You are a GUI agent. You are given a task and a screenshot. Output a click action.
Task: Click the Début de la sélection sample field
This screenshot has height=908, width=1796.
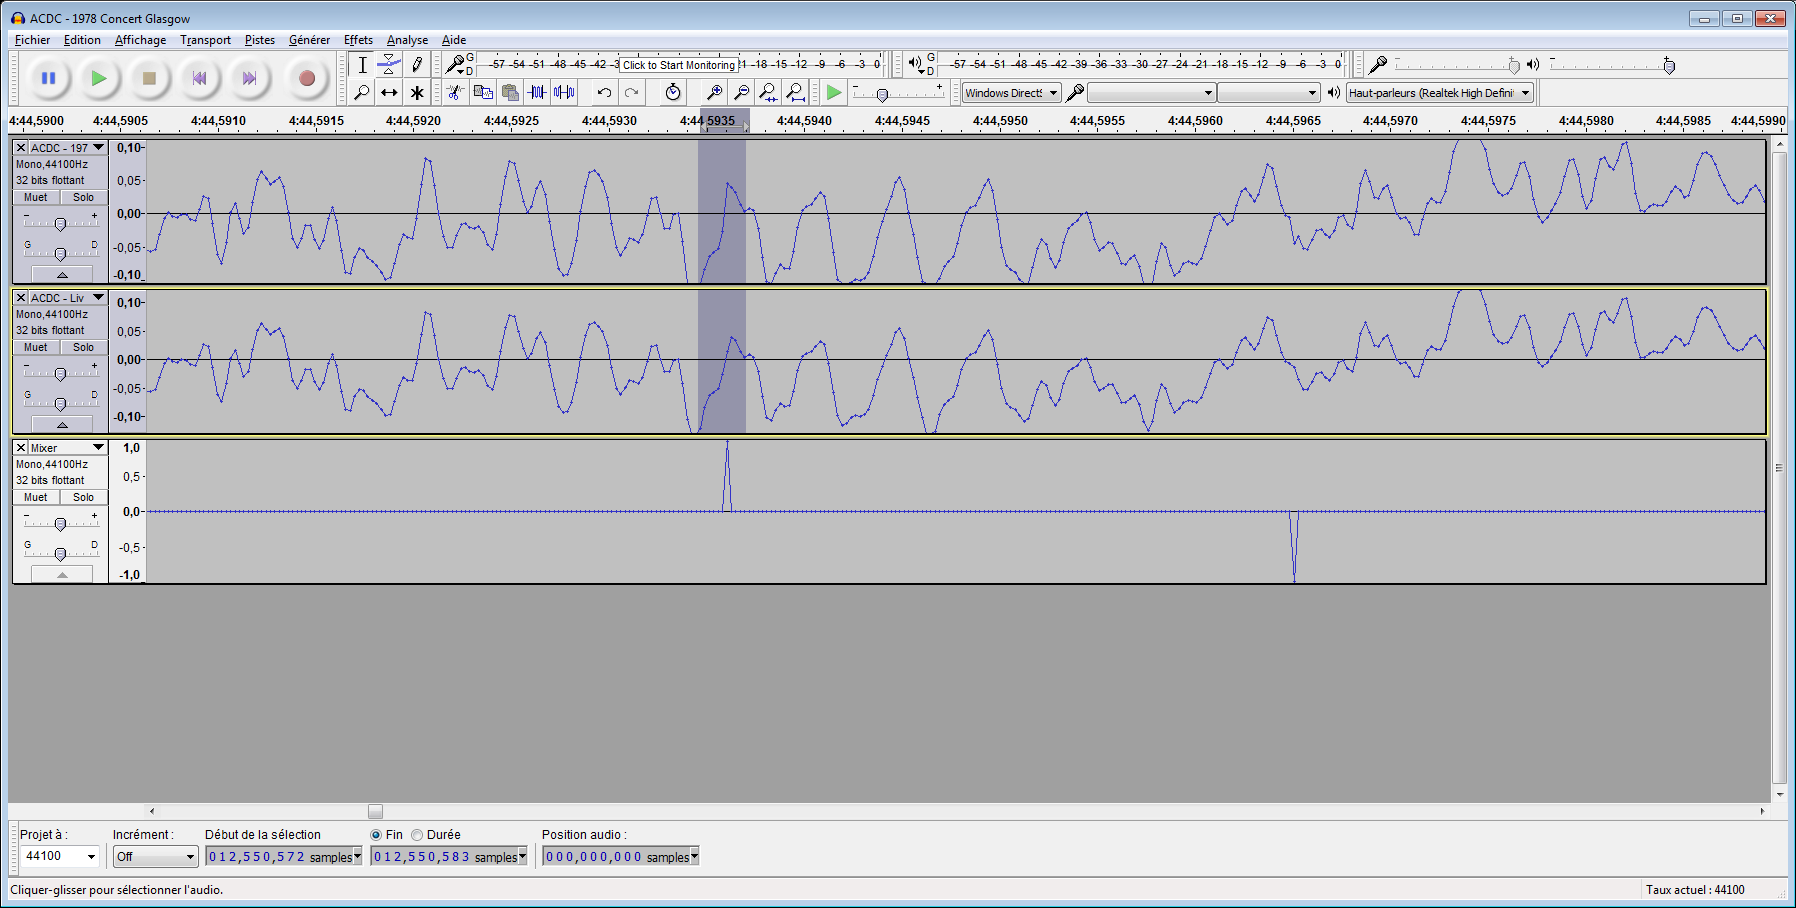coord(283,856)
